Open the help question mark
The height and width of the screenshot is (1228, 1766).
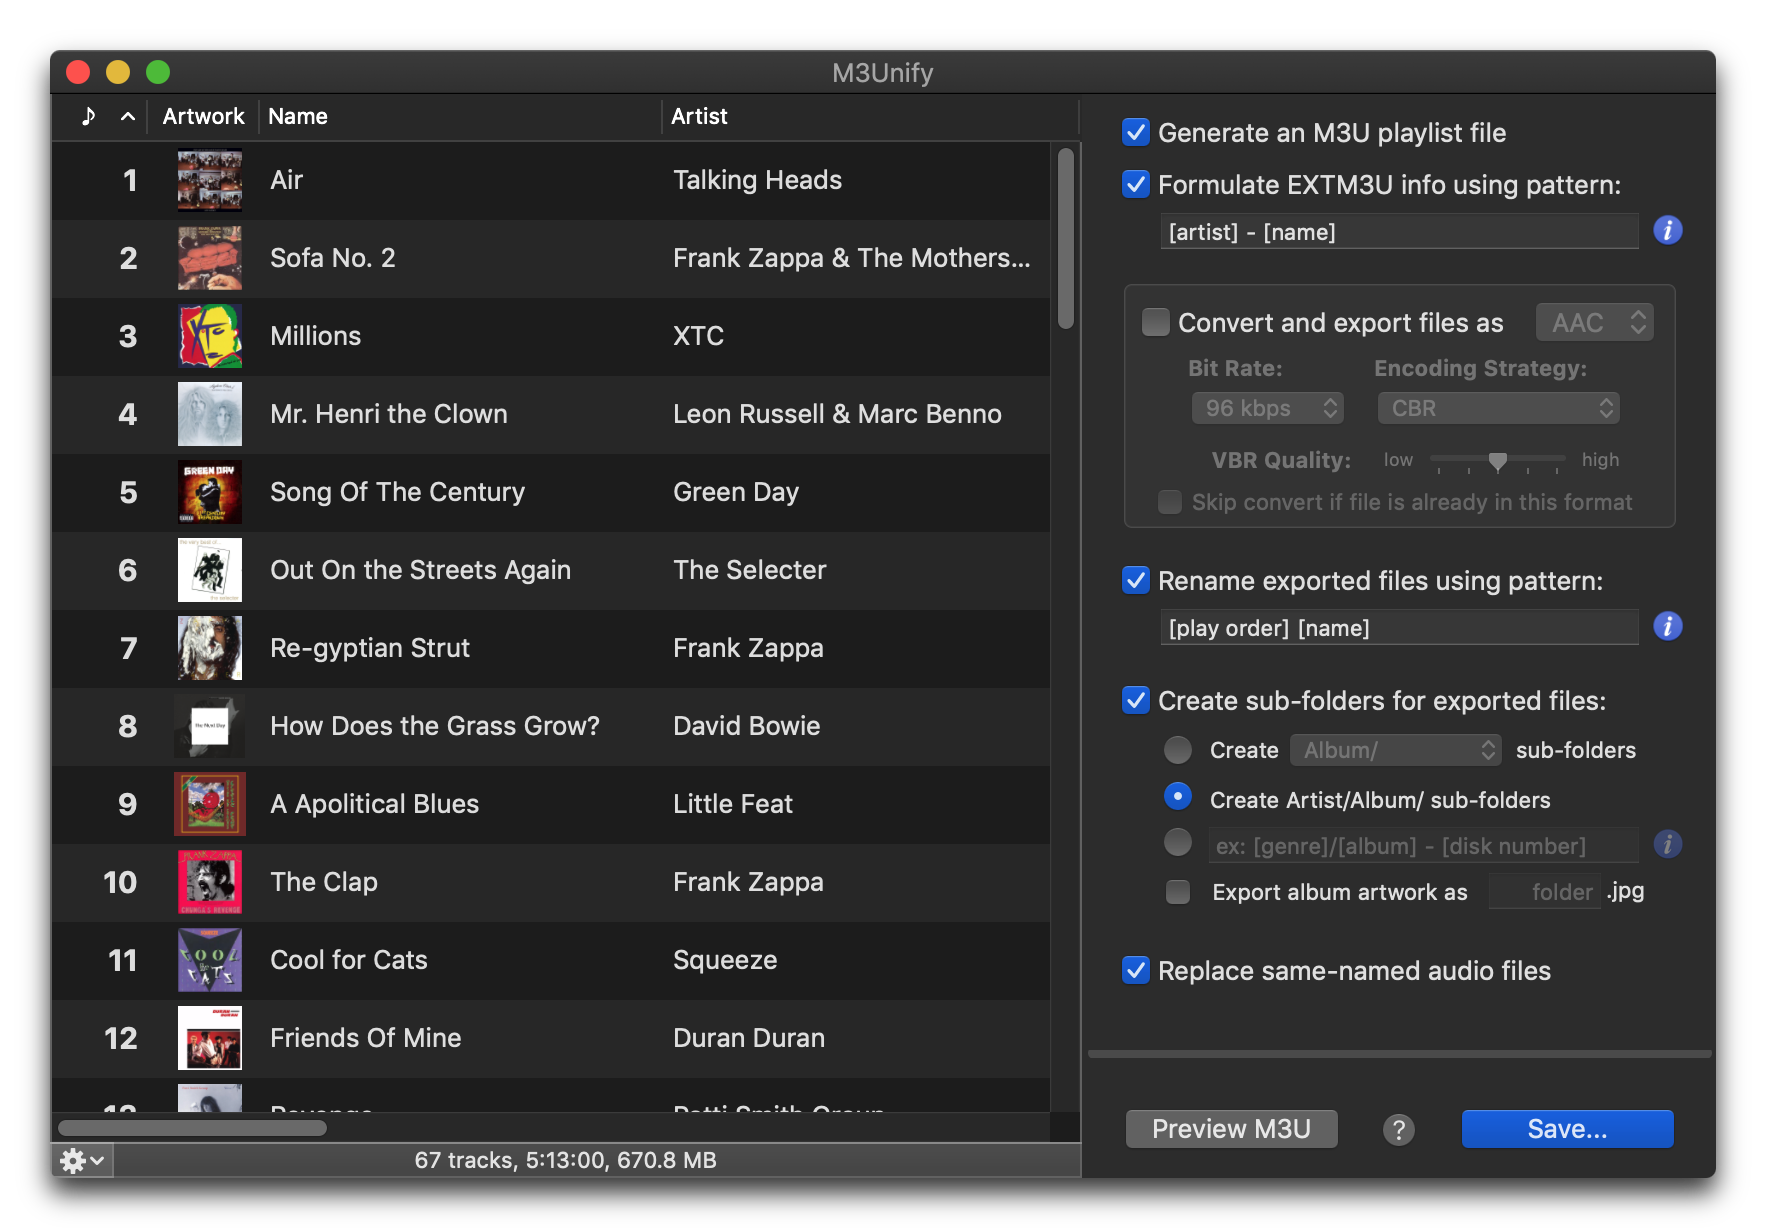(1398, 1129)
